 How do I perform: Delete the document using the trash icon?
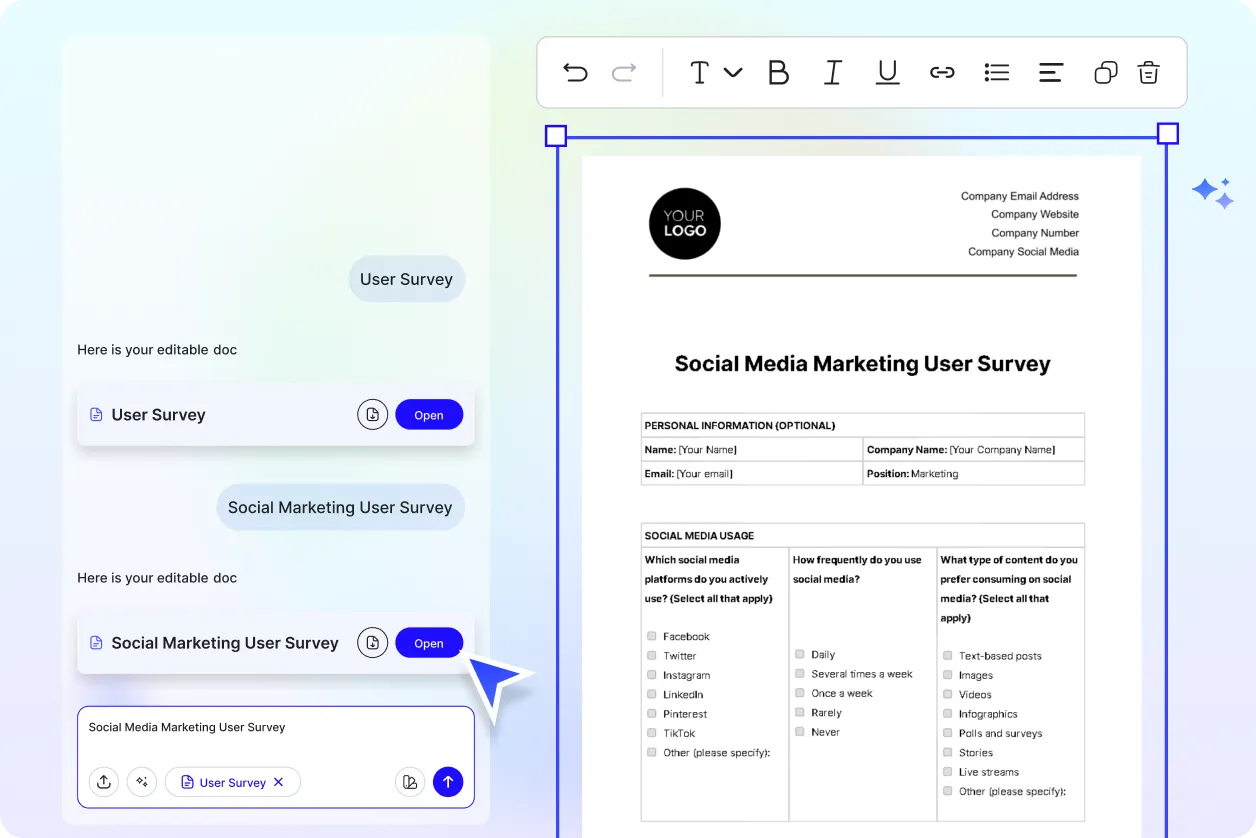pos(1148,71)
